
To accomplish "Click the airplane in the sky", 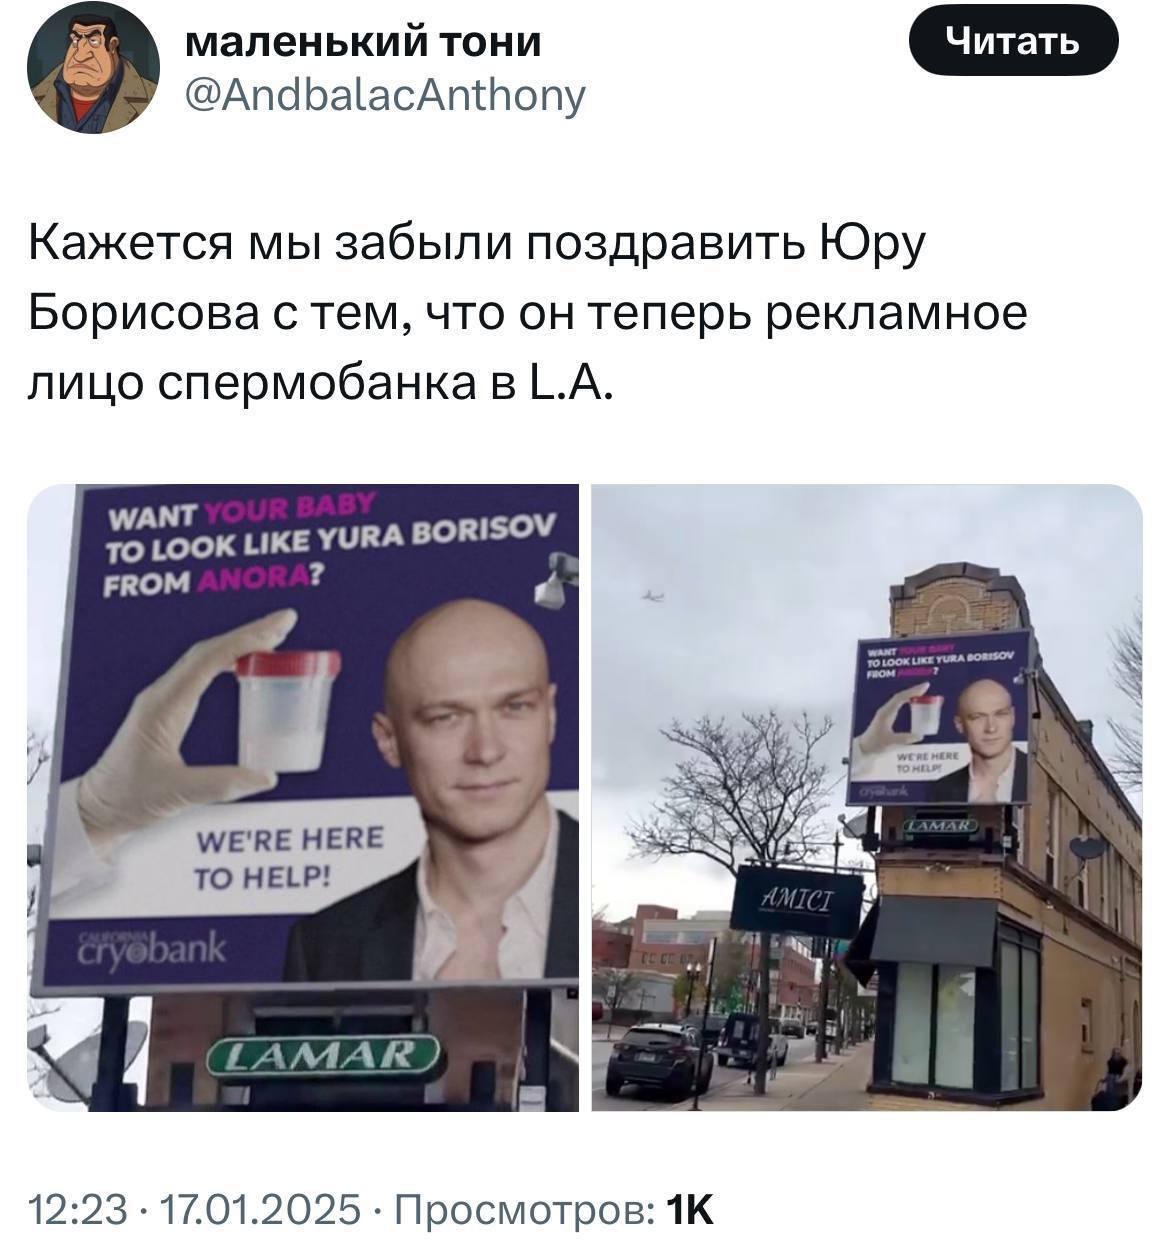I will coord(652,595).
